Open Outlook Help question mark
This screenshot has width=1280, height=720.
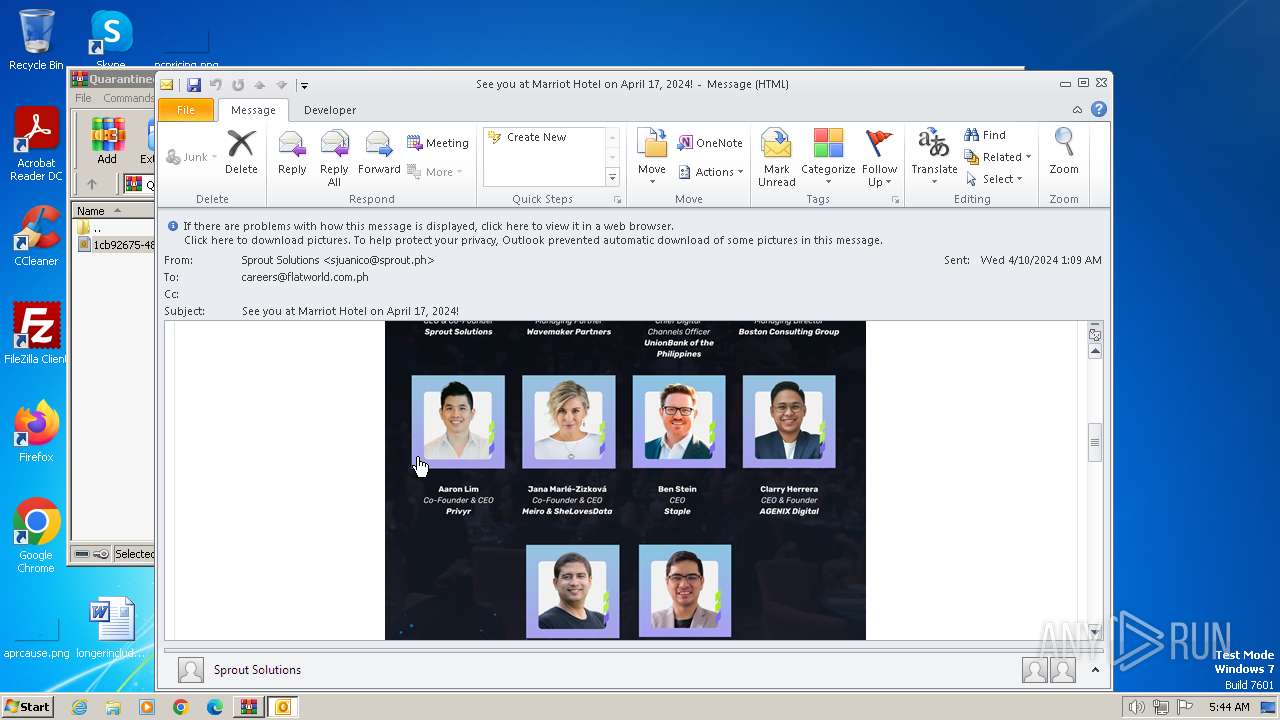(x=1099, y=110)
